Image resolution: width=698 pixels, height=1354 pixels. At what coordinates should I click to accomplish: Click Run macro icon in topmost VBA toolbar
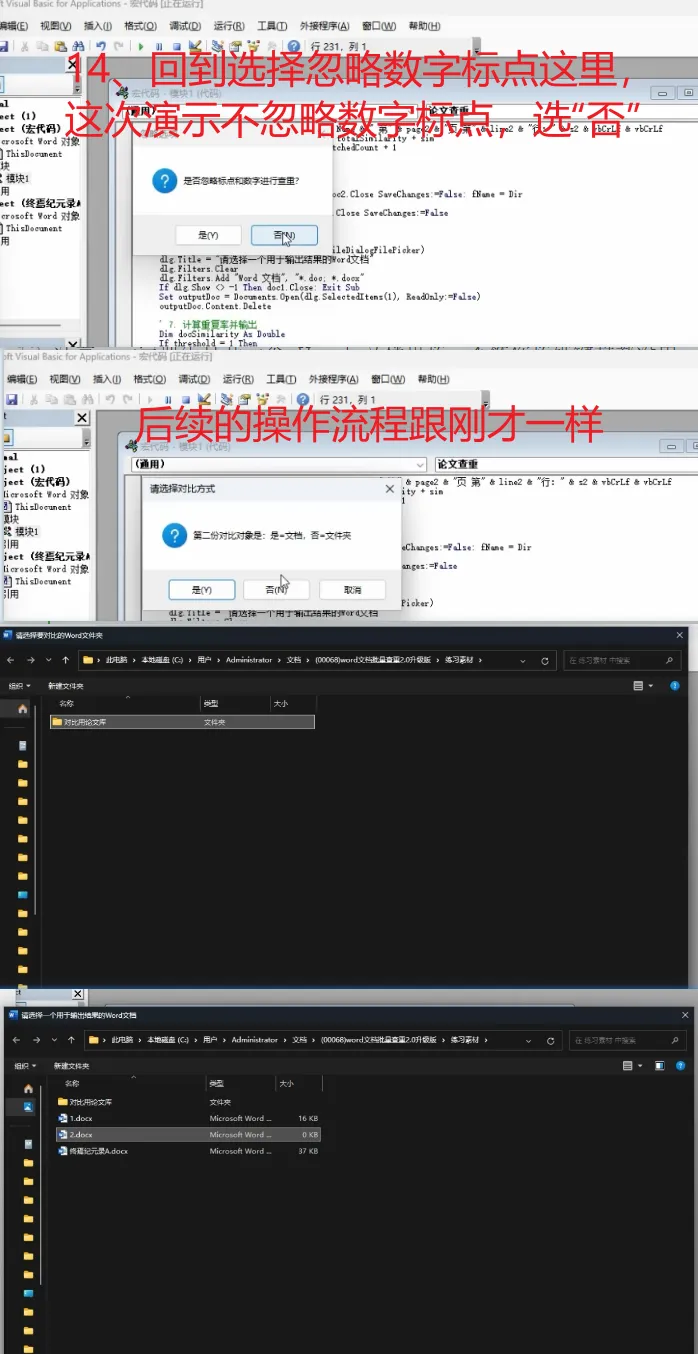click(140, 46)
